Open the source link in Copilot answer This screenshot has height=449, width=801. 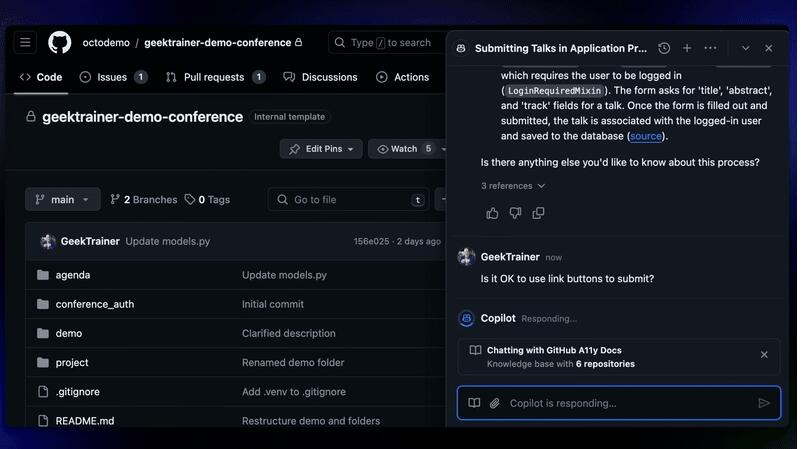pos(646,136)
